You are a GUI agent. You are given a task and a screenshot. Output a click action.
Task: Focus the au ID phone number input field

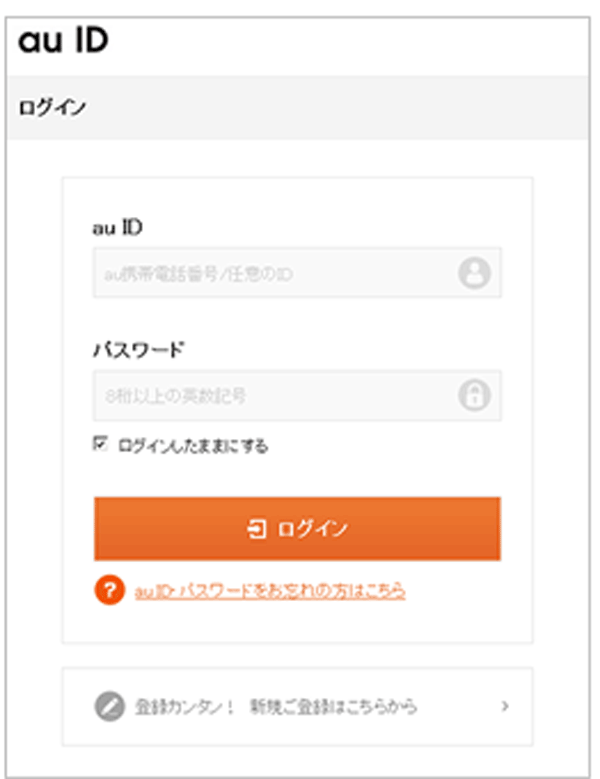coord(298,273)
